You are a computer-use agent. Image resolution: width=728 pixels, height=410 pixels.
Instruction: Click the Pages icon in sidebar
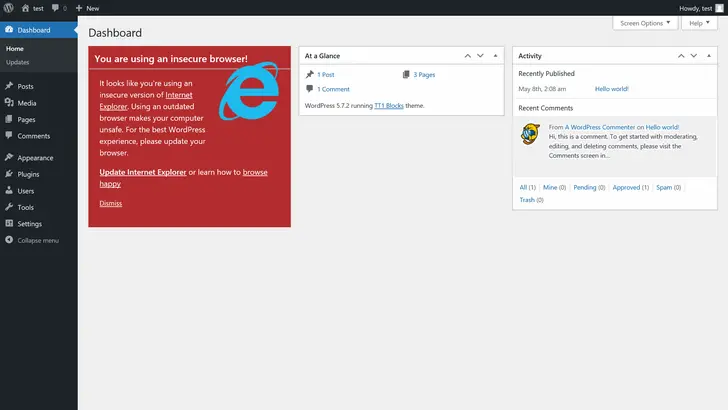coord(9,119)
